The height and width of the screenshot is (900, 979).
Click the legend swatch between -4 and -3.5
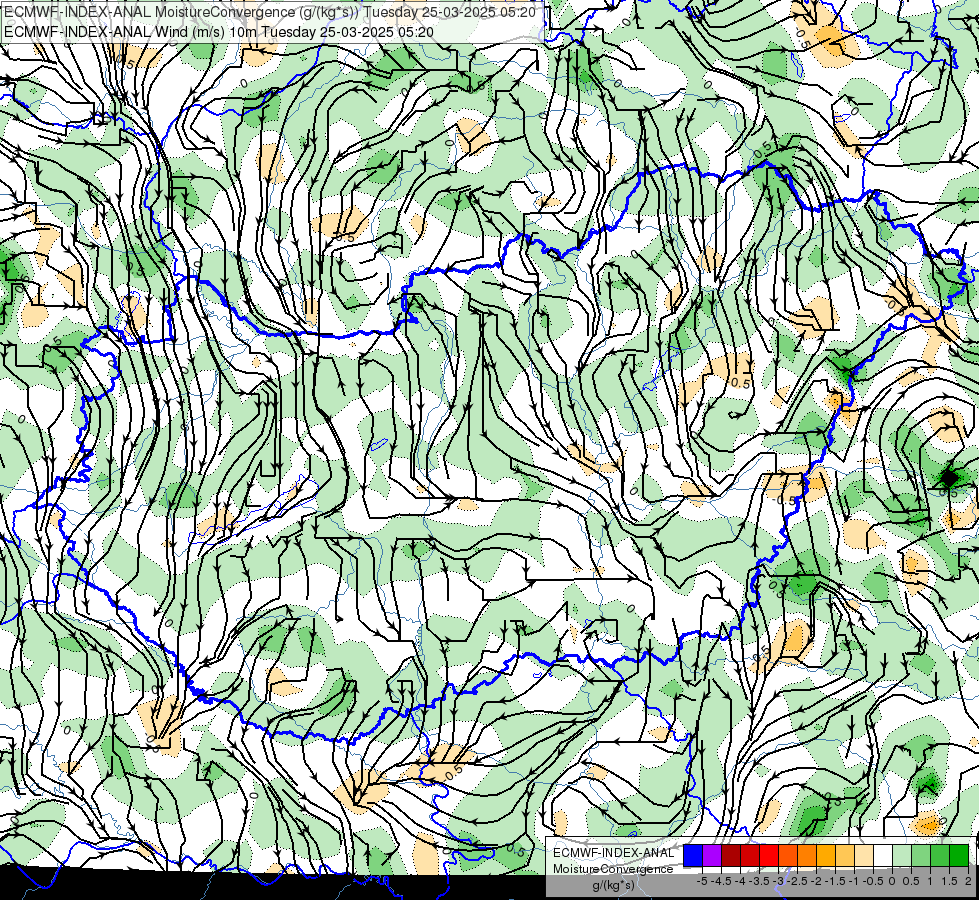750,856
